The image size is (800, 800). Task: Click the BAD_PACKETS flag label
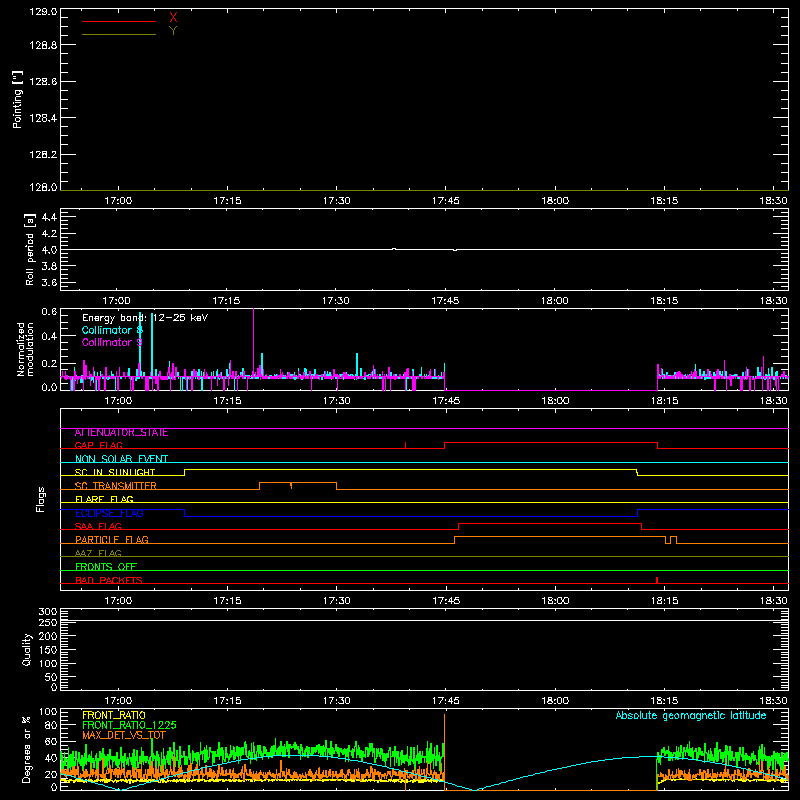(x=109, y=580)
